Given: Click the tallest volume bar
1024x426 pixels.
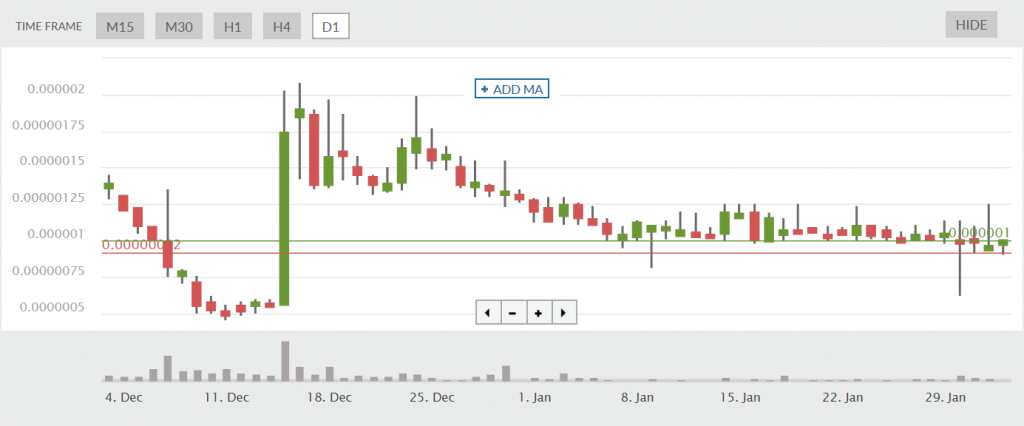Looking at the screenshot, I should [285, 361].
